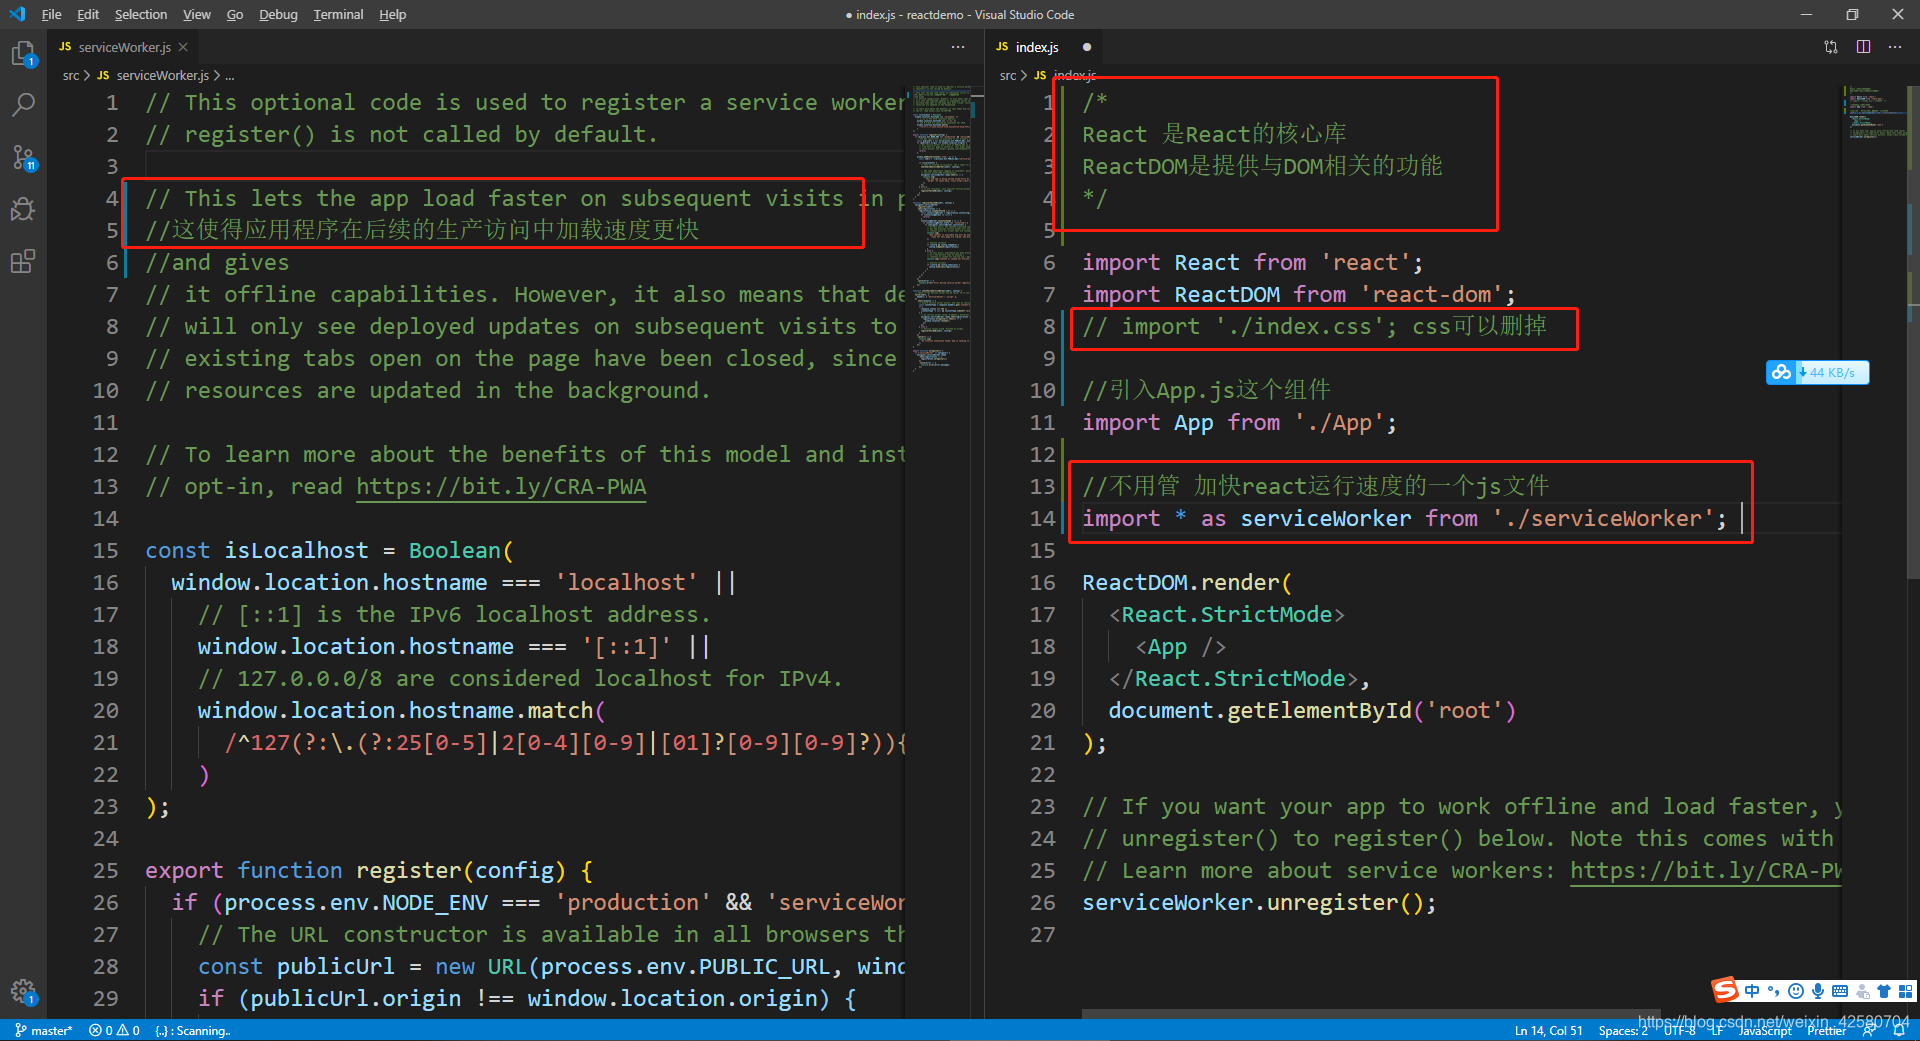The image size is (1920, 1041).
Task: Change indentation via Spaces: 2
Action: 1622,1030
